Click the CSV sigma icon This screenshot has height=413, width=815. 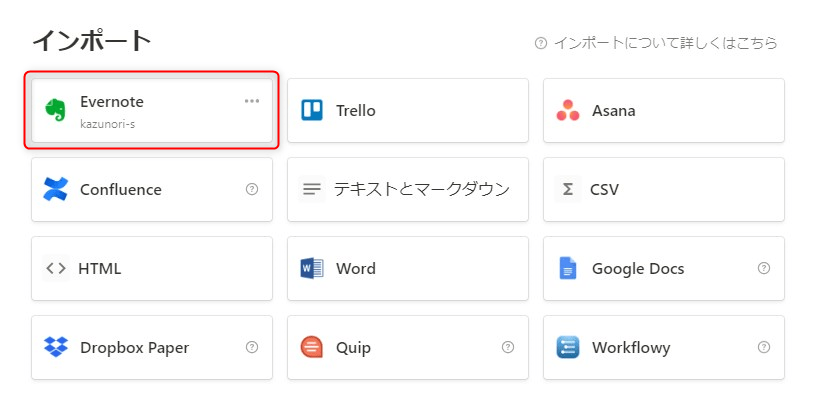[x=568, y=189]
